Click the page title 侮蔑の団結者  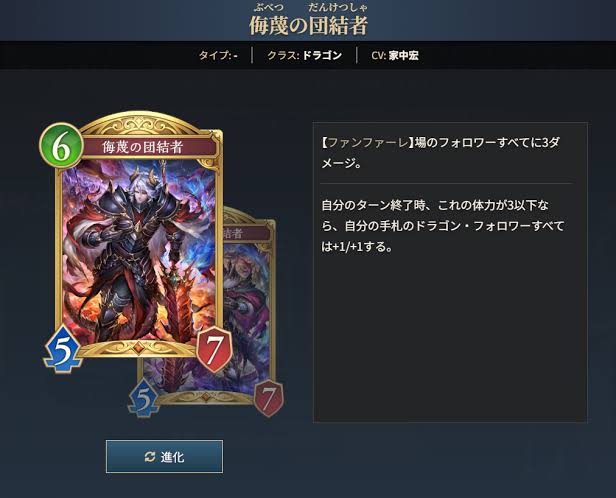308,26
